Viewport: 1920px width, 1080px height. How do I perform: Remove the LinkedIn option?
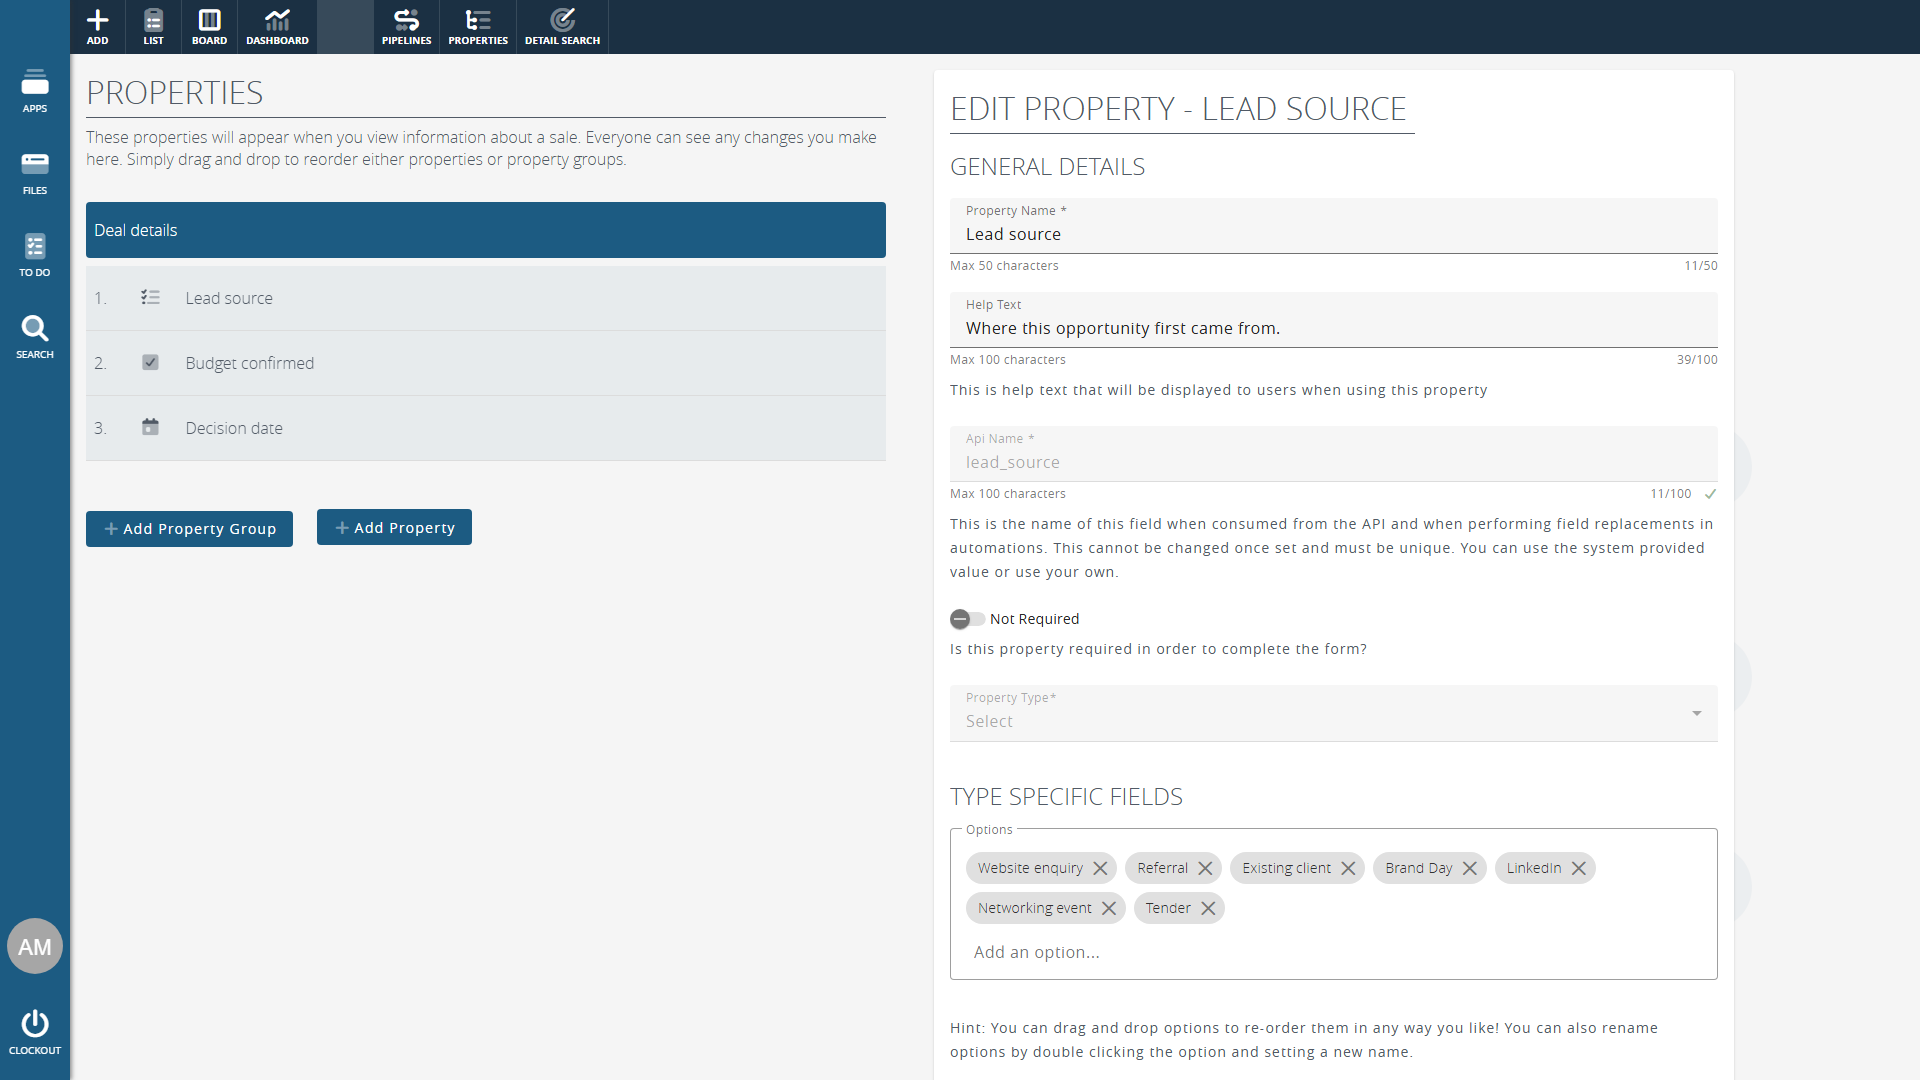[x=1579, y=868]
